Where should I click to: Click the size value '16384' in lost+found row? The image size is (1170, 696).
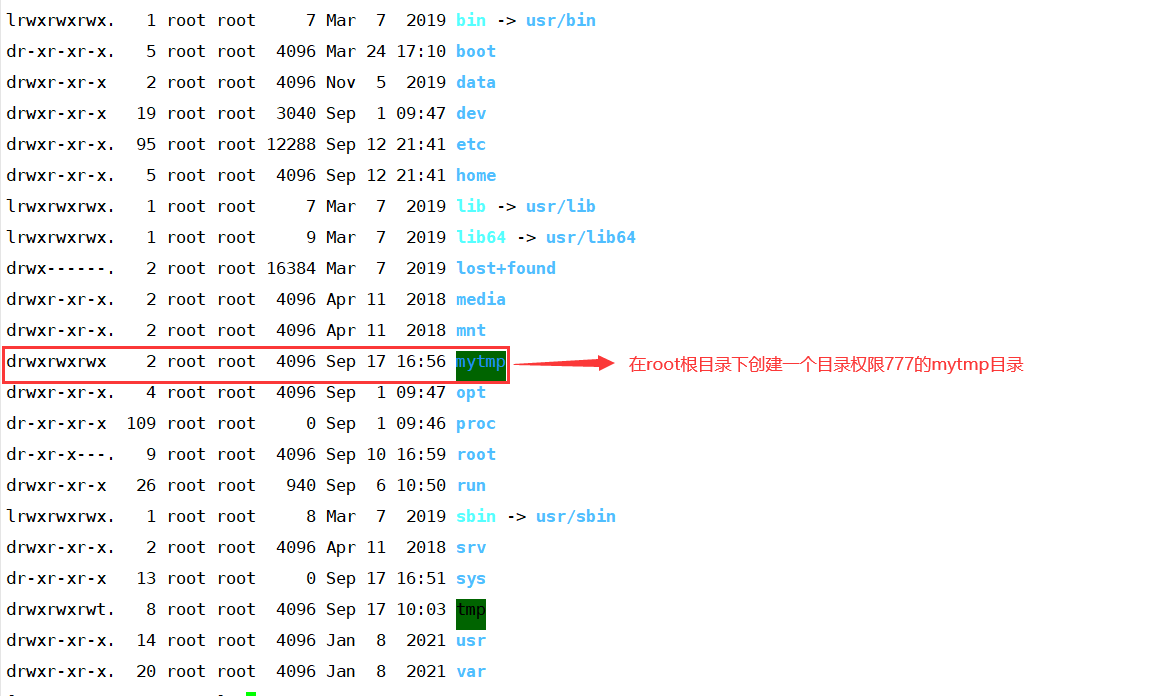pos(291,269)
